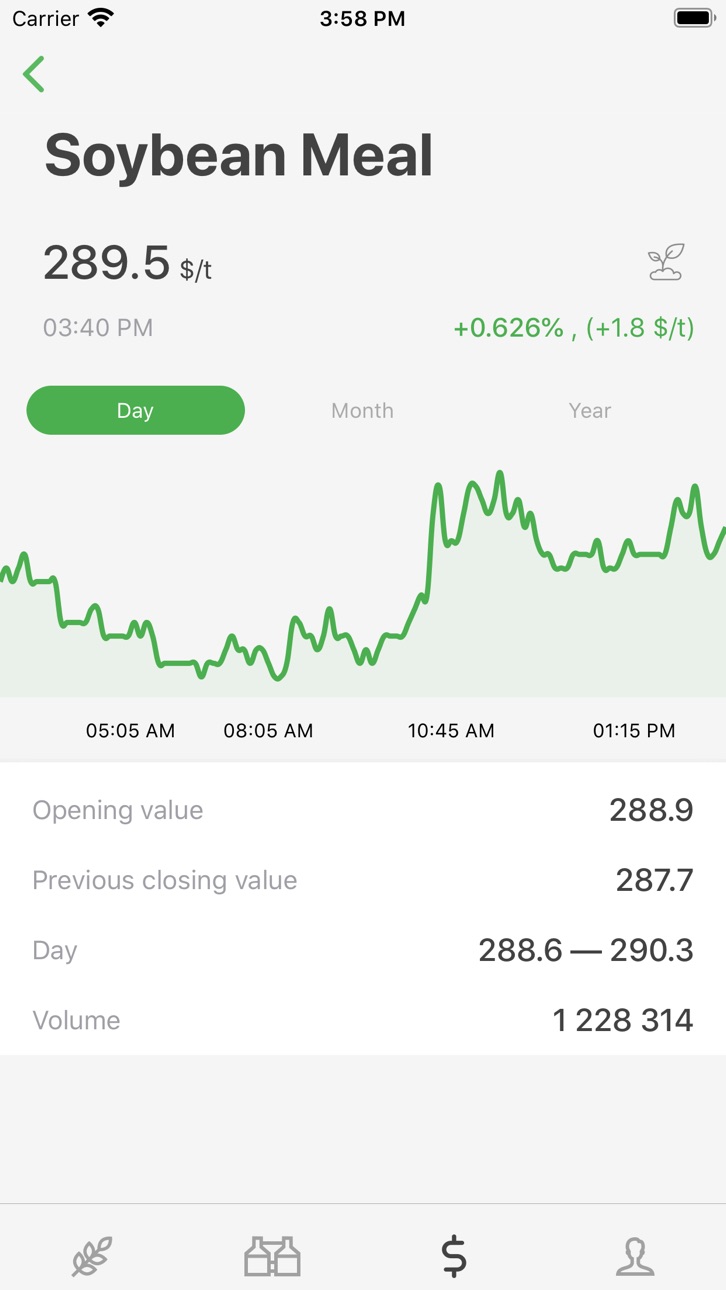
Task: Tap the battery status icon
Action: click(x=694, y=18)
